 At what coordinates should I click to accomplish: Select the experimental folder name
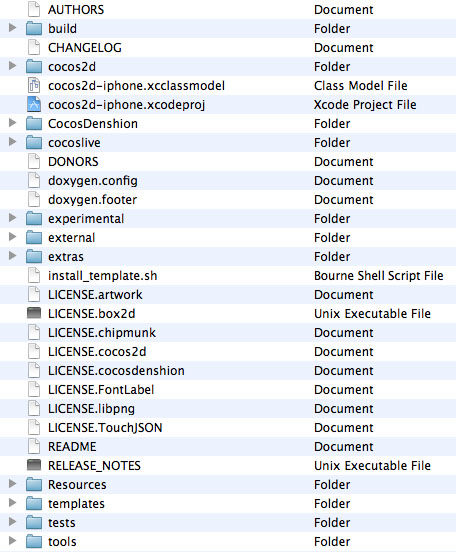tap(86, 219)
